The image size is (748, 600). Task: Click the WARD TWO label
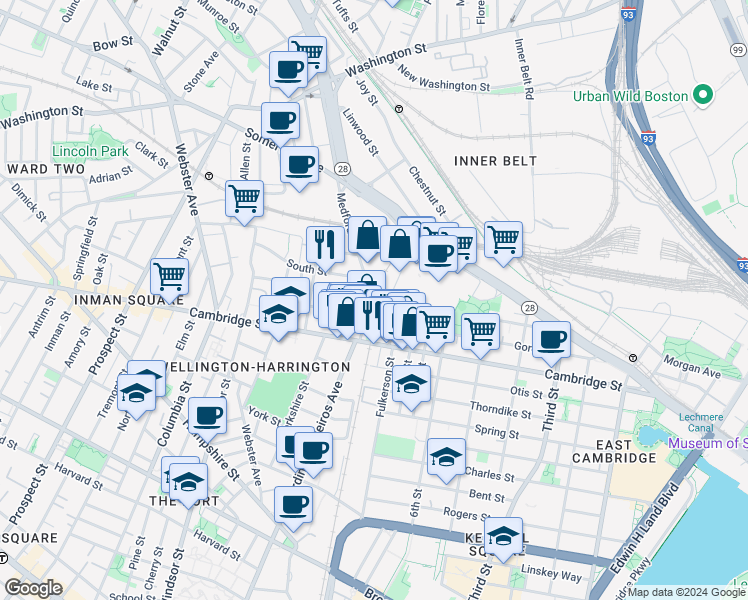click(x=46, y=169)
